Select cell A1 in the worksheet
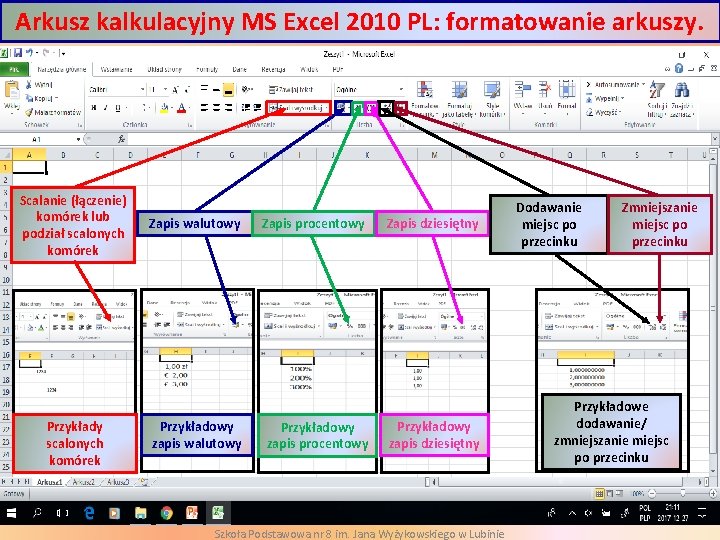This screenshot has height=540, width=720. [x=29, y=168]
